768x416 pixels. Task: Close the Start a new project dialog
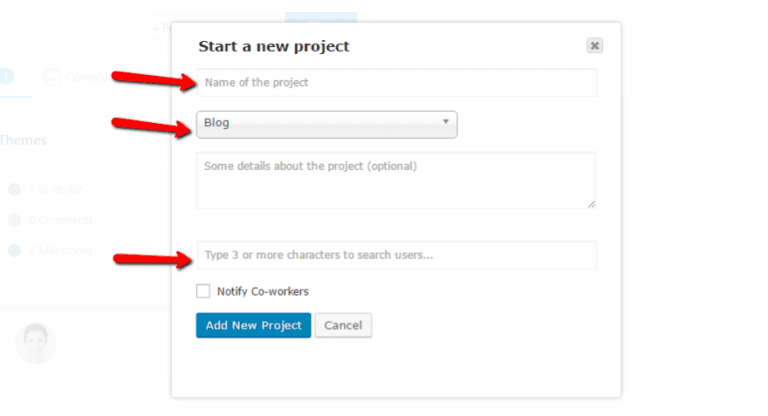pos(594,45)
